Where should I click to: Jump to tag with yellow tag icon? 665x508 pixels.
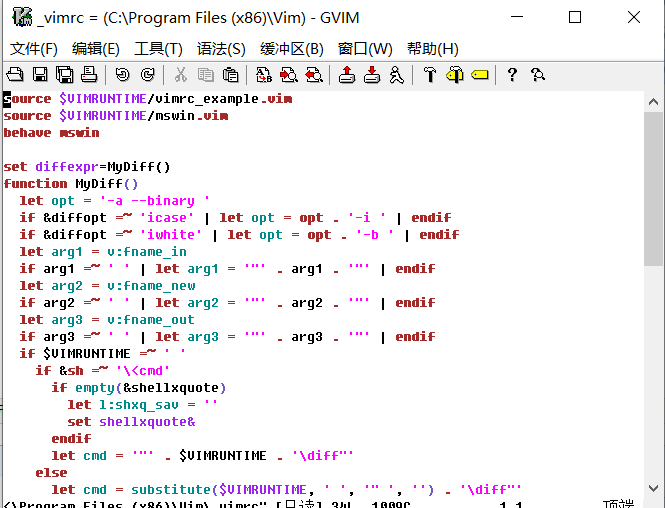480,75
